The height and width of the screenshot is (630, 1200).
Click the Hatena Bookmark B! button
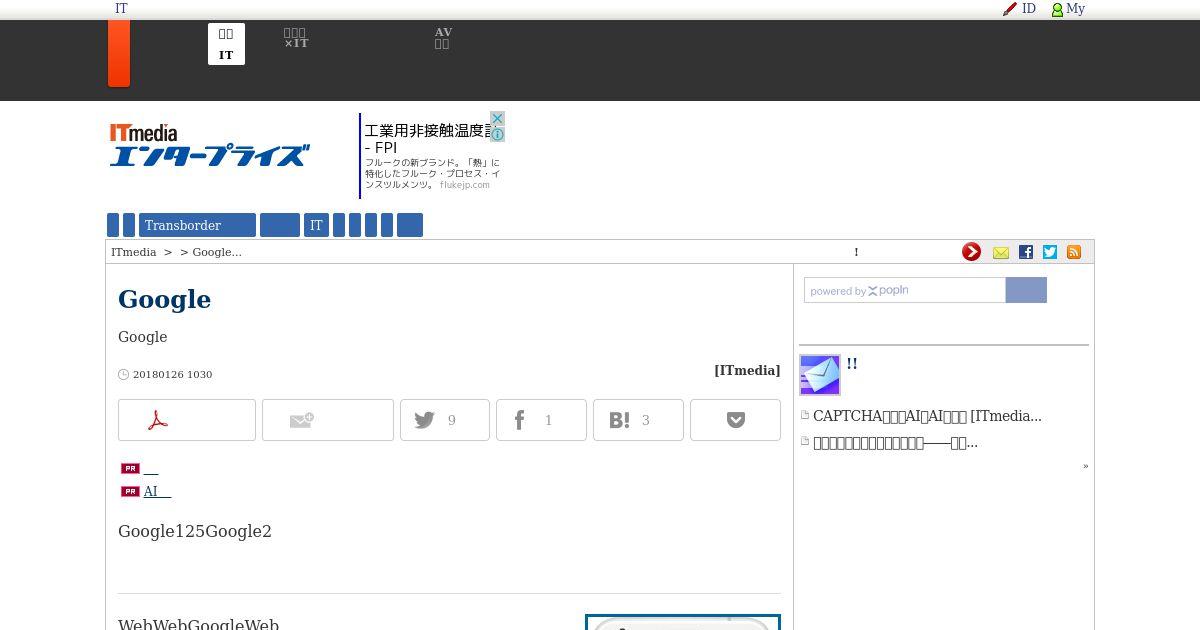tap(638, 420)
